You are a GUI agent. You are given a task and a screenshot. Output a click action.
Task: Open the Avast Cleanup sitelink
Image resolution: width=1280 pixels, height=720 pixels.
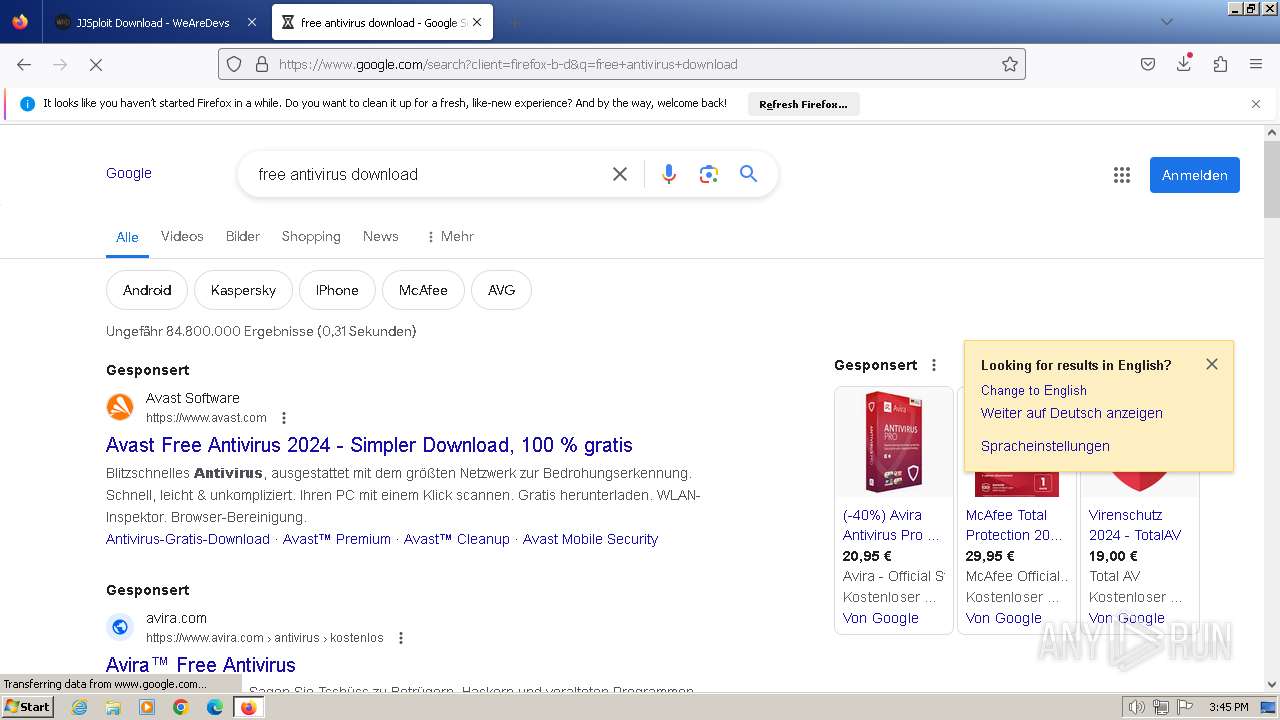coord(457,539)
